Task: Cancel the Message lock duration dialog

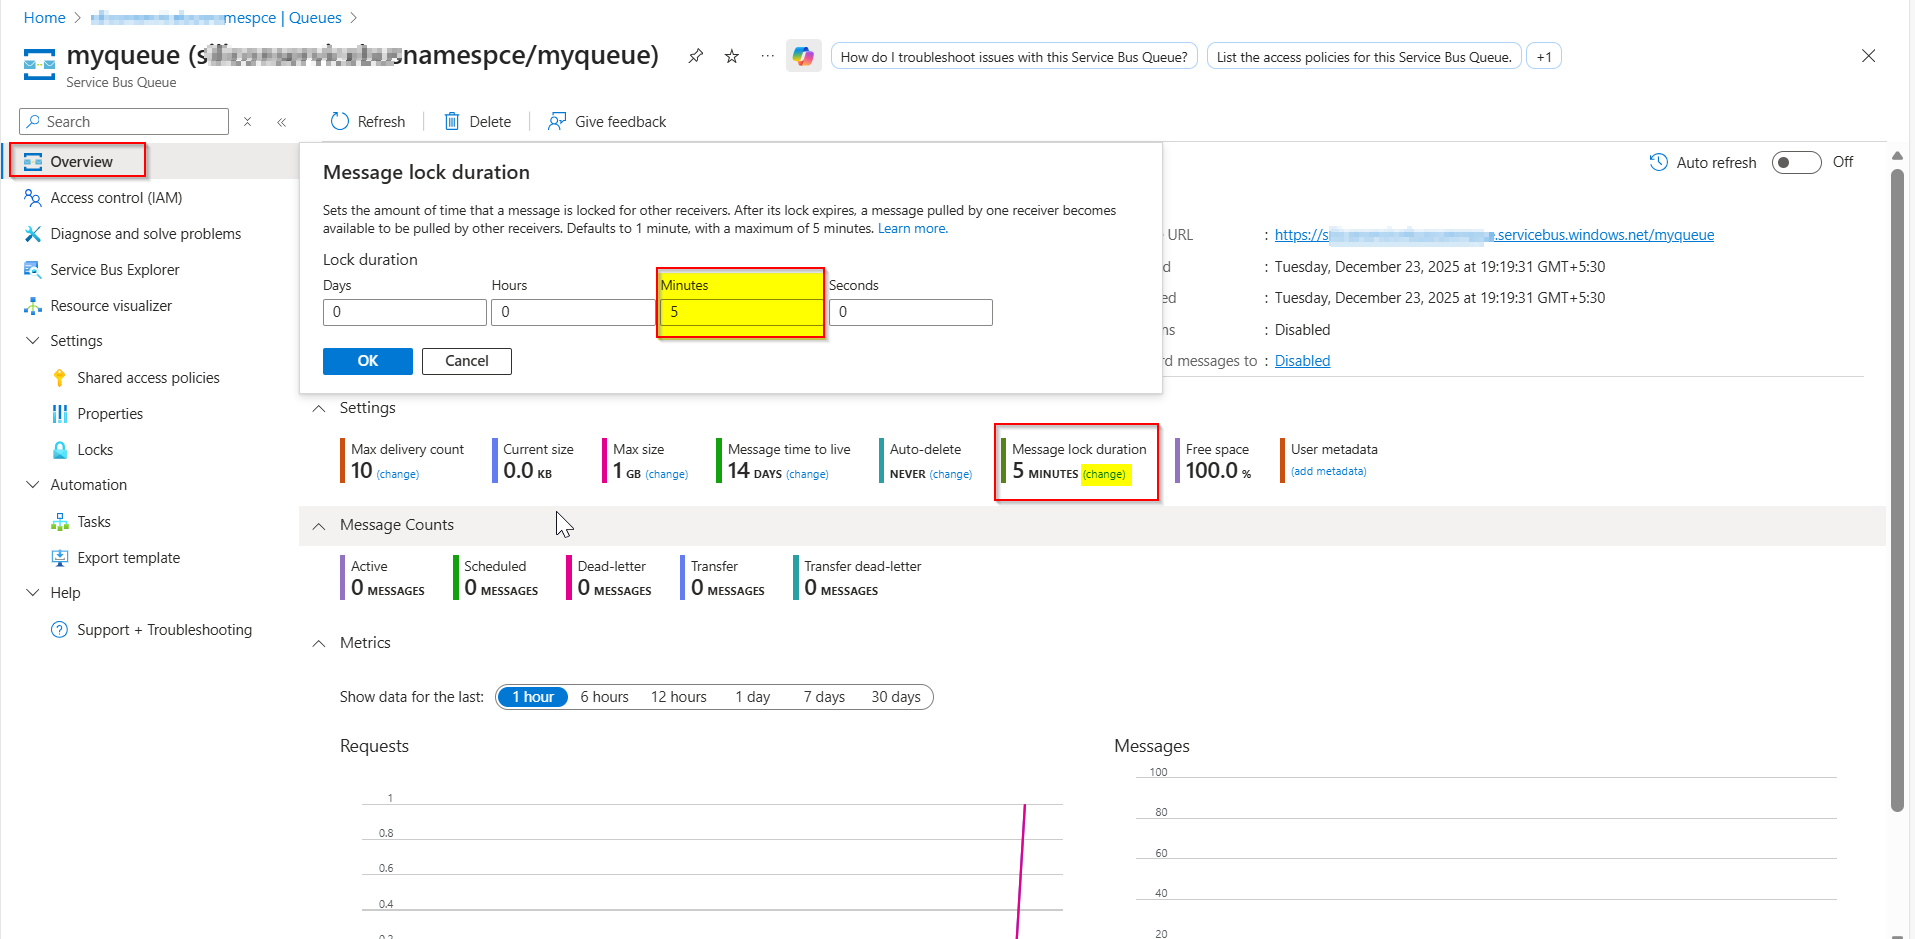Action: pyautogui.click(x=467, y=361)
